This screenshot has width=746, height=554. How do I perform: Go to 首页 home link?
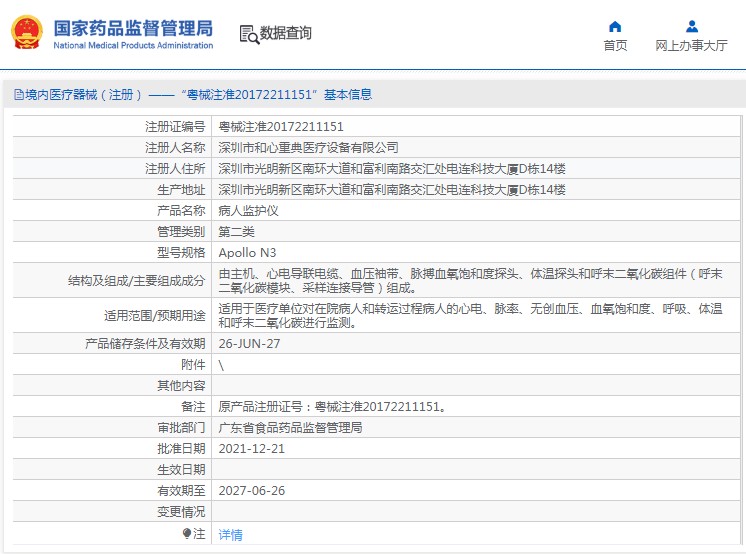click(x=615, y=46)
